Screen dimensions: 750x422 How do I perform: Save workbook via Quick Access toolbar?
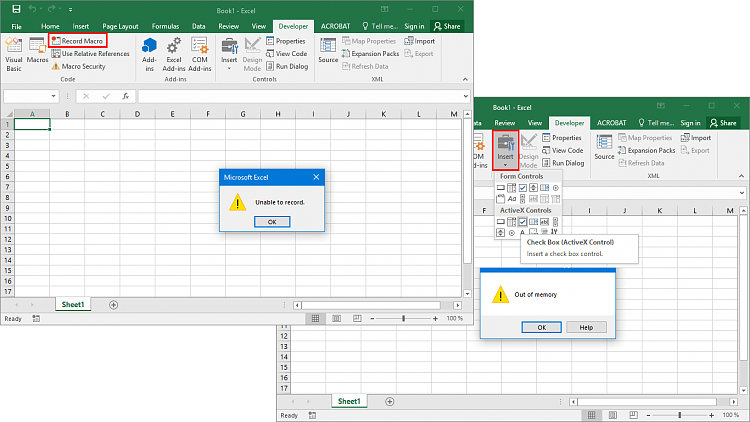coord(16,9)
